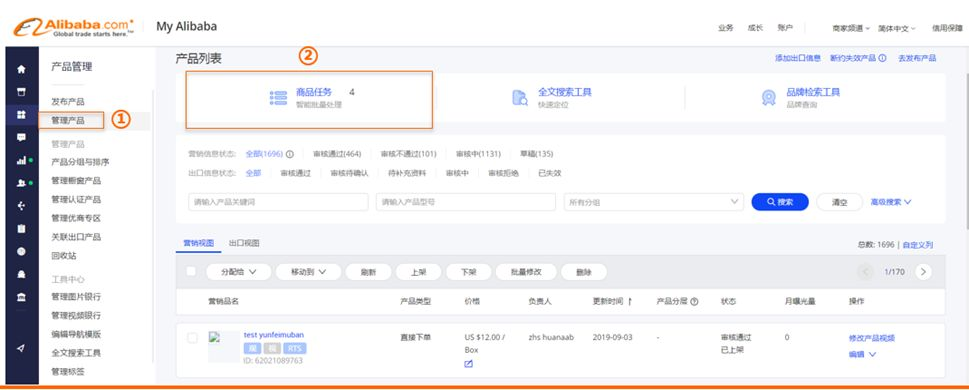Screen dimensions: 969x390
Task: Click the store icon in dark sidebar
Action: [x=21, y=92]
